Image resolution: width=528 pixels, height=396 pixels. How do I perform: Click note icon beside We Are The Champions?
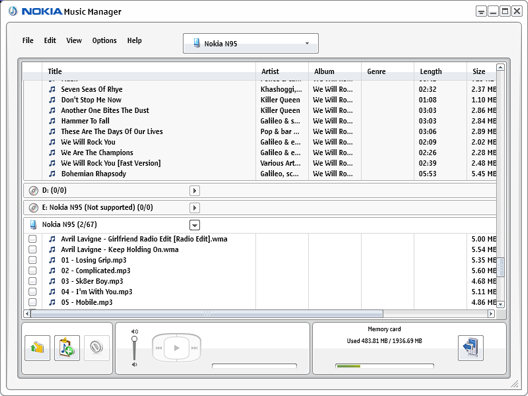pyautogui.click(x=52, y=153)
